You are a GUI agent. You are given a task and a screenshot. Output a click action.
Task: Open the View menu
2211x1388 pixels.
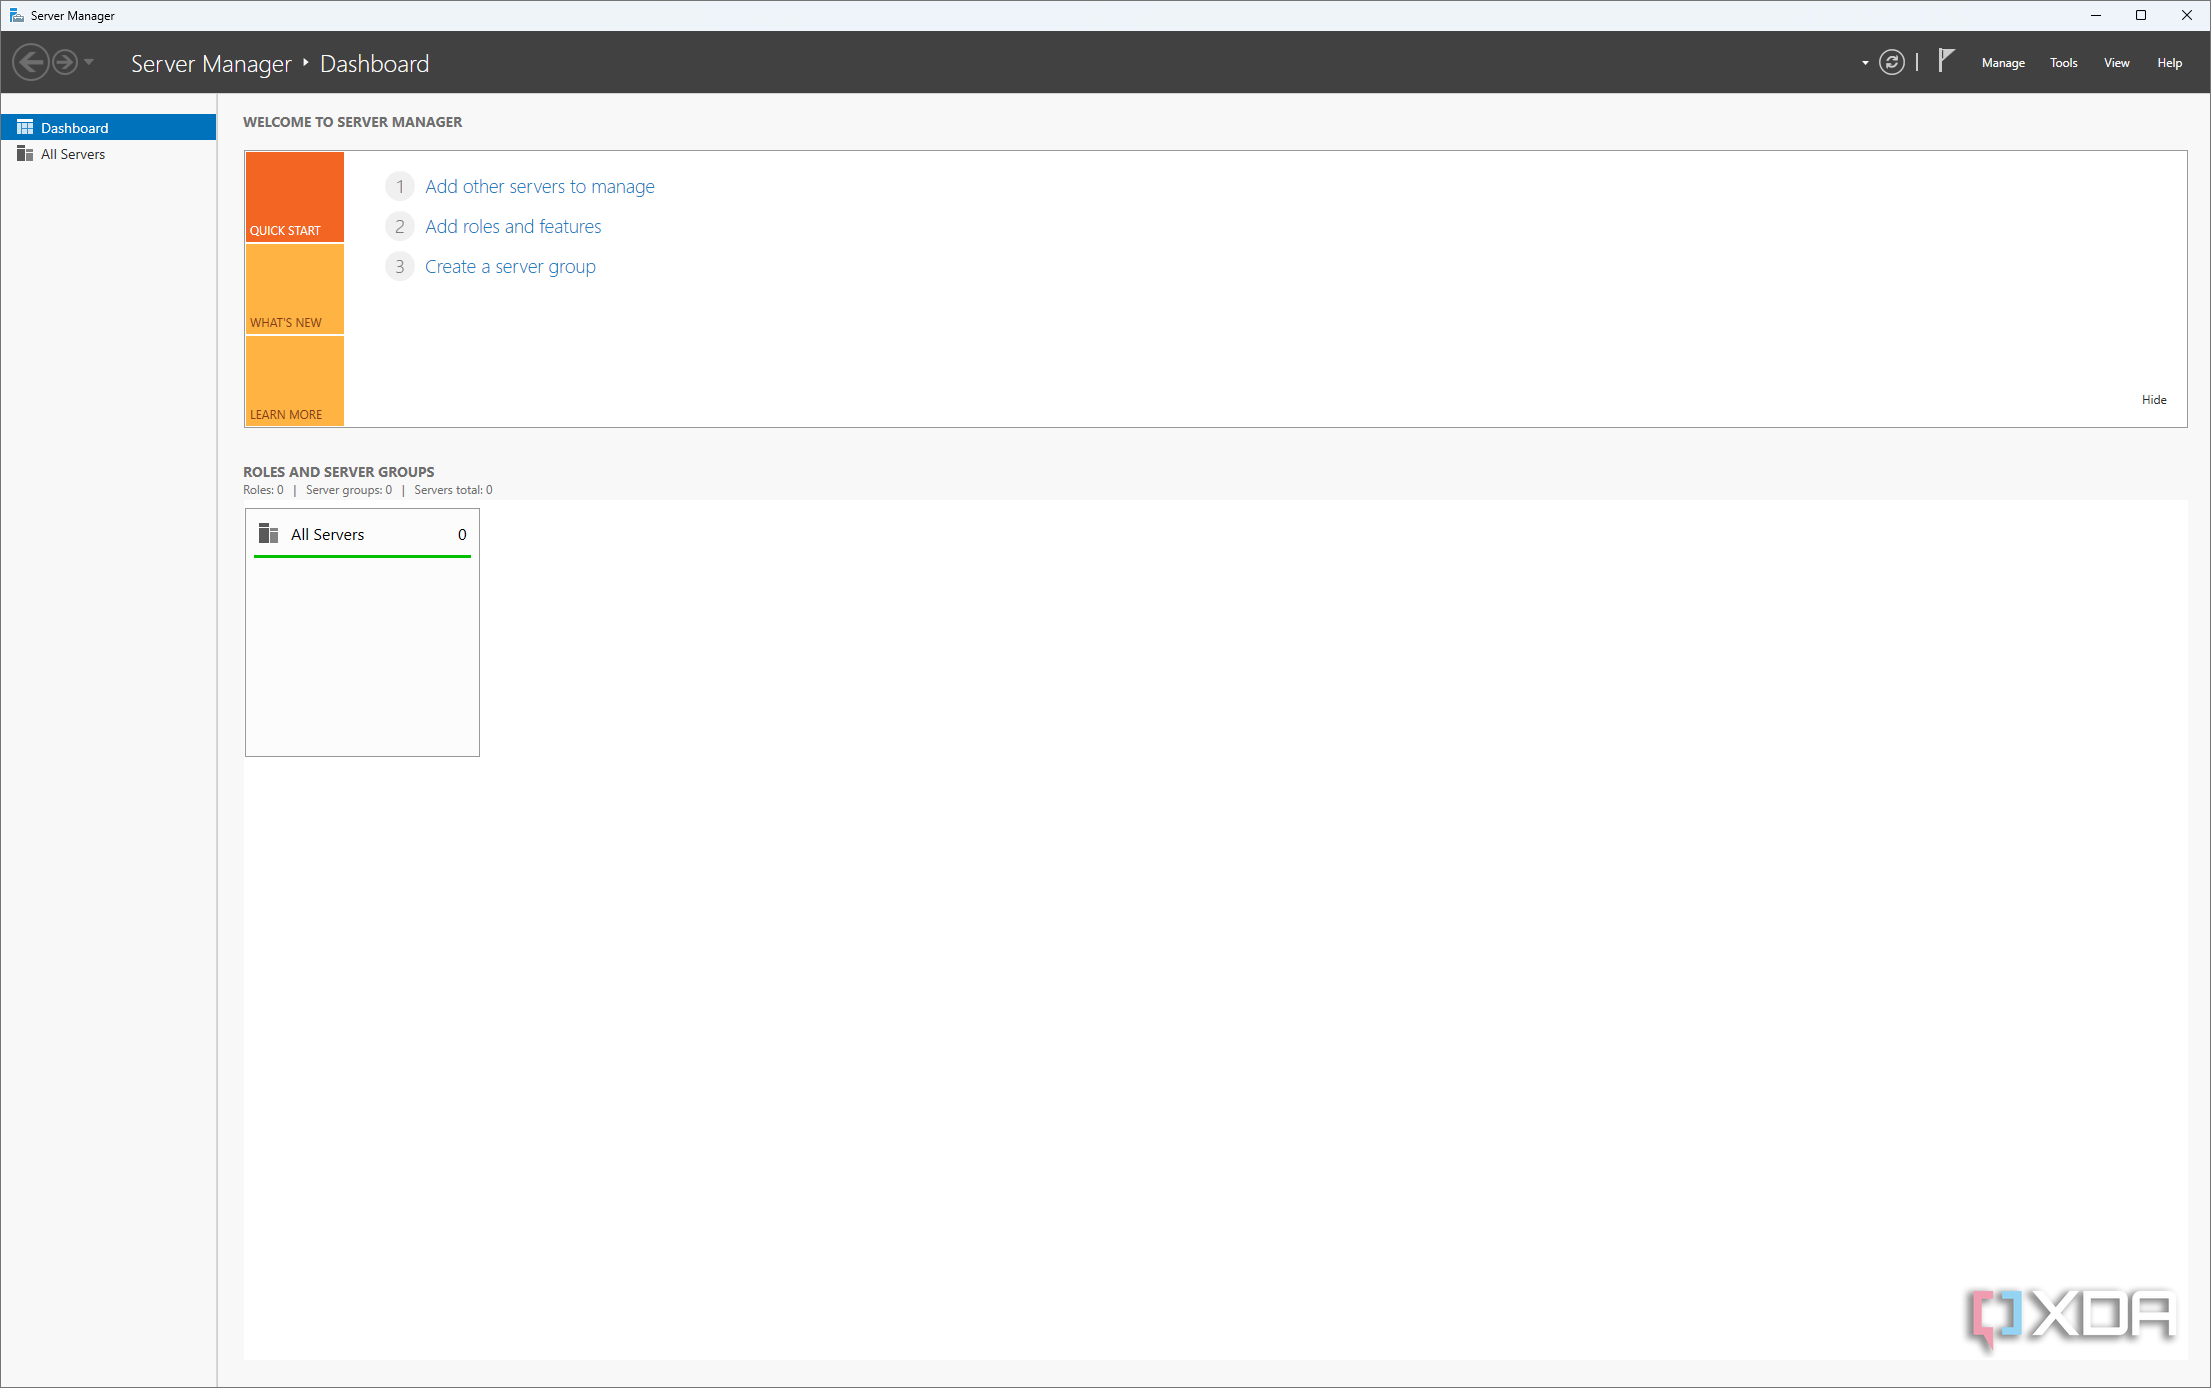click(x=2116, y=63)
